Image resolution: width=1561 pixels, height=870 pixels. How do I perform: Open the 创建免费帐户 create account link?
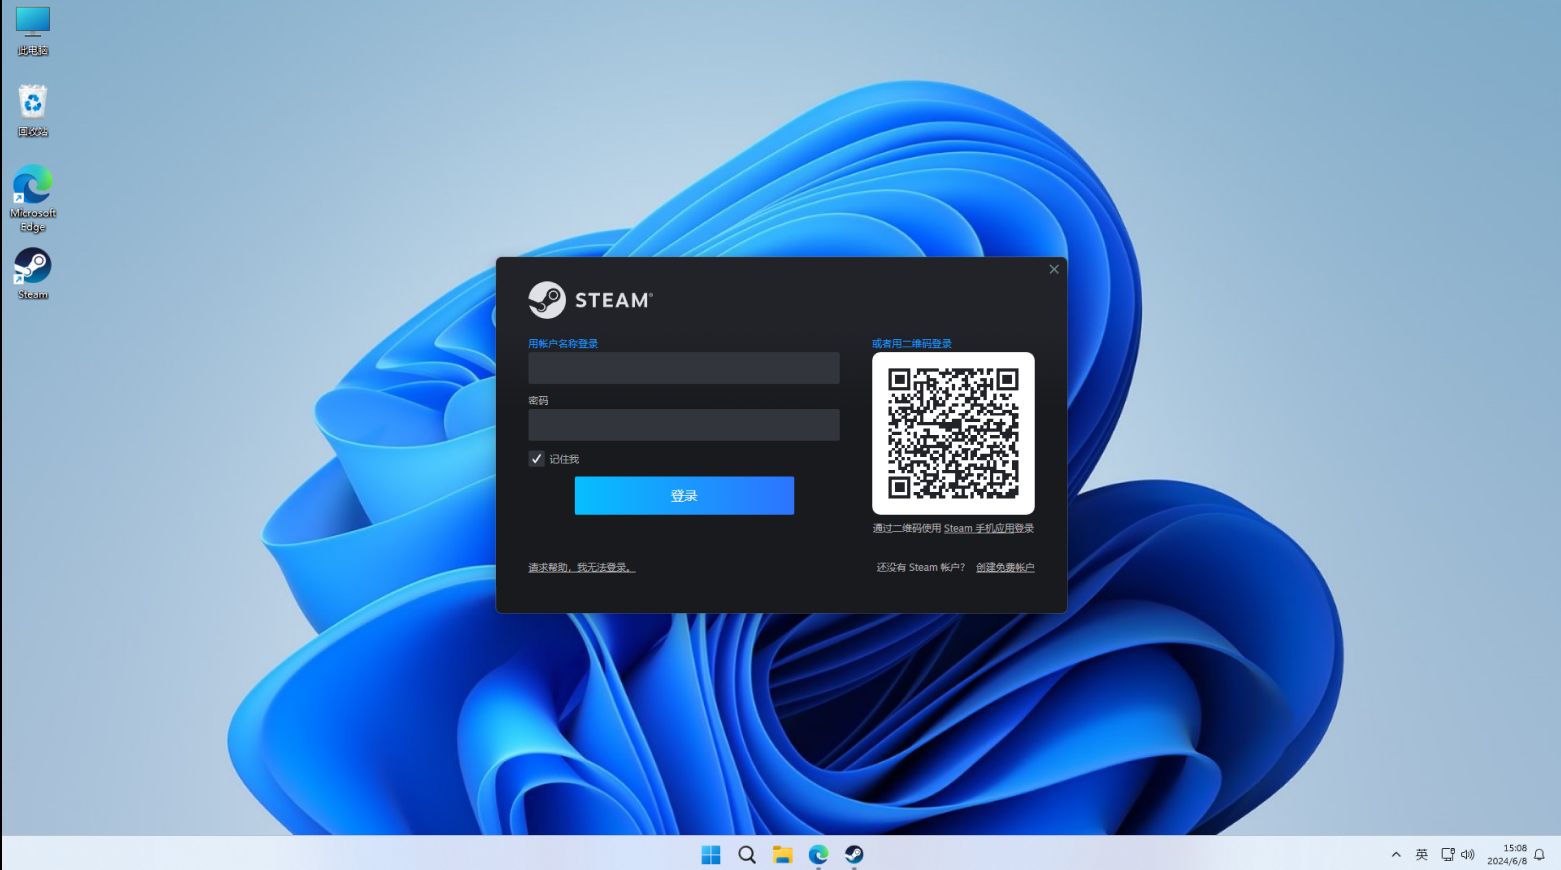pyautogui.click(x=1005, y=568)
